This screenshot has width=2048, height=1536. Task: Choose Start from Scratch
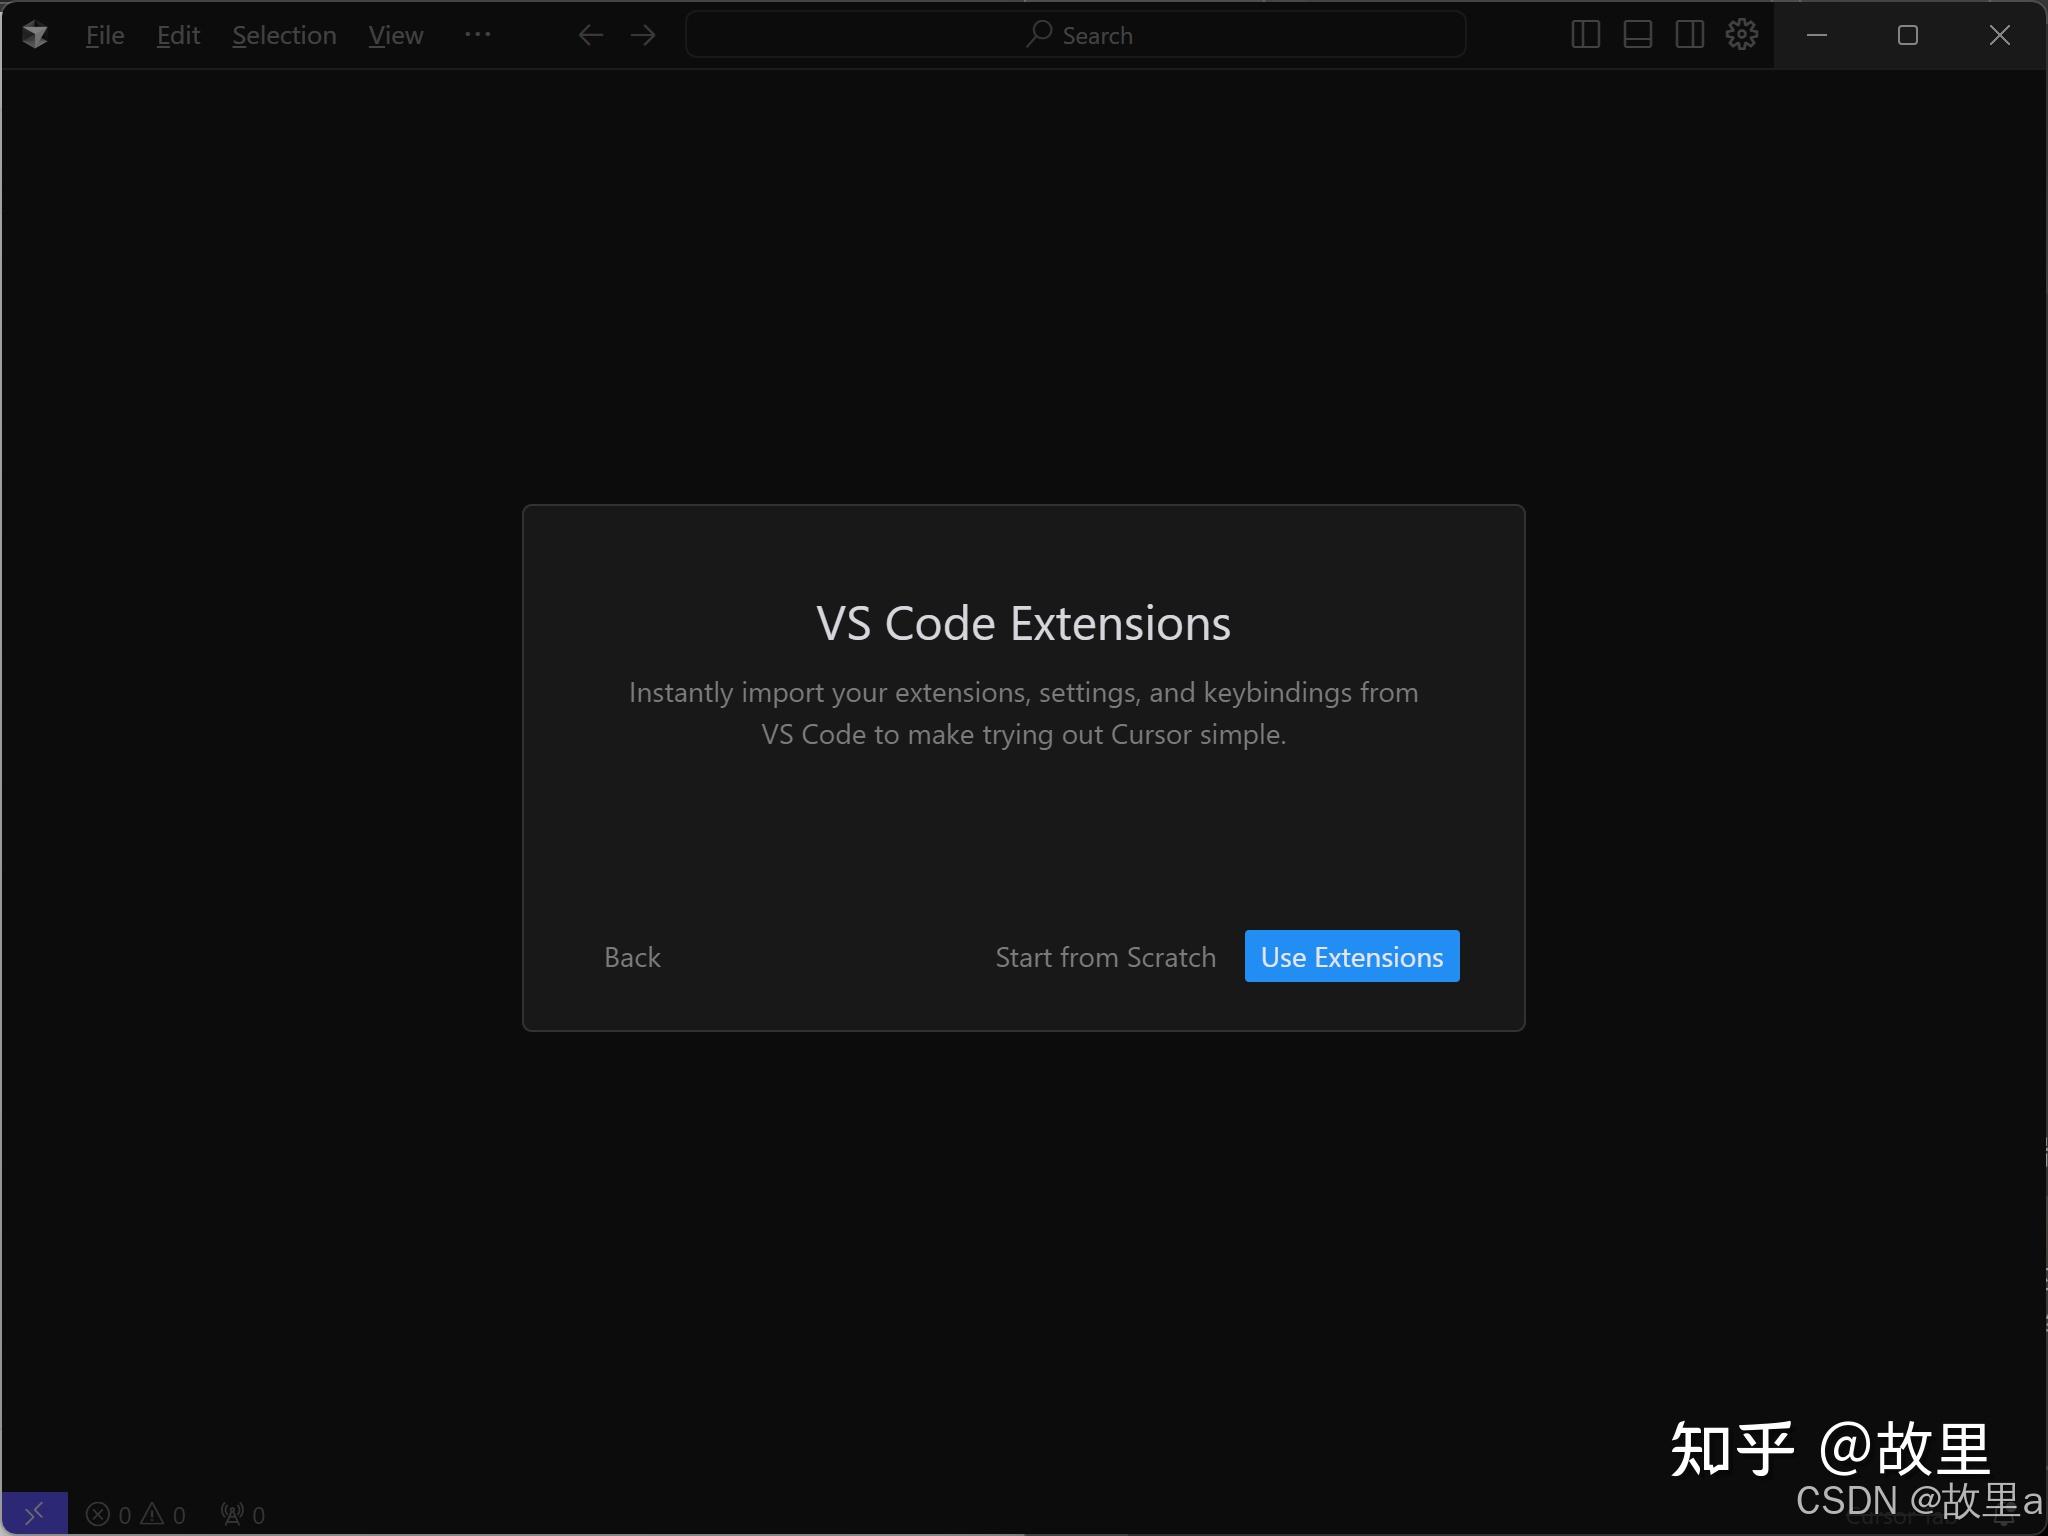(1105, 957)
